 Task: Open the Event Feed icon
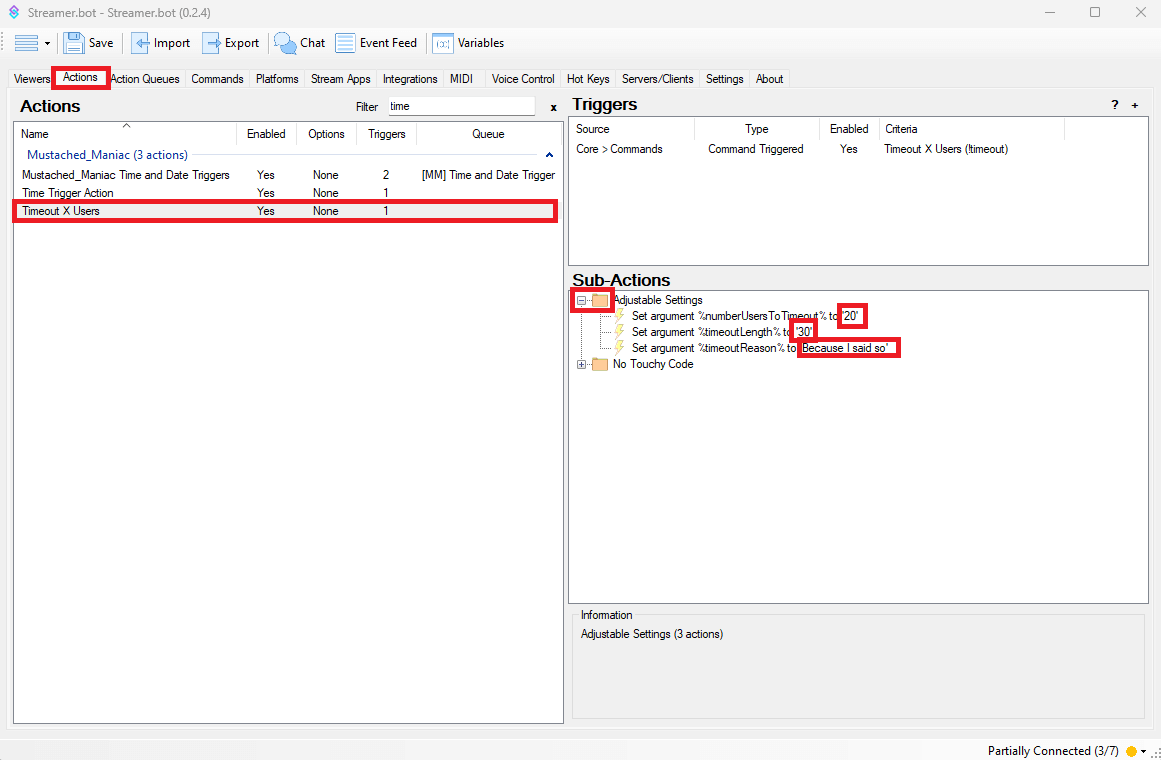pyautogui.click(x=346, y=43)
